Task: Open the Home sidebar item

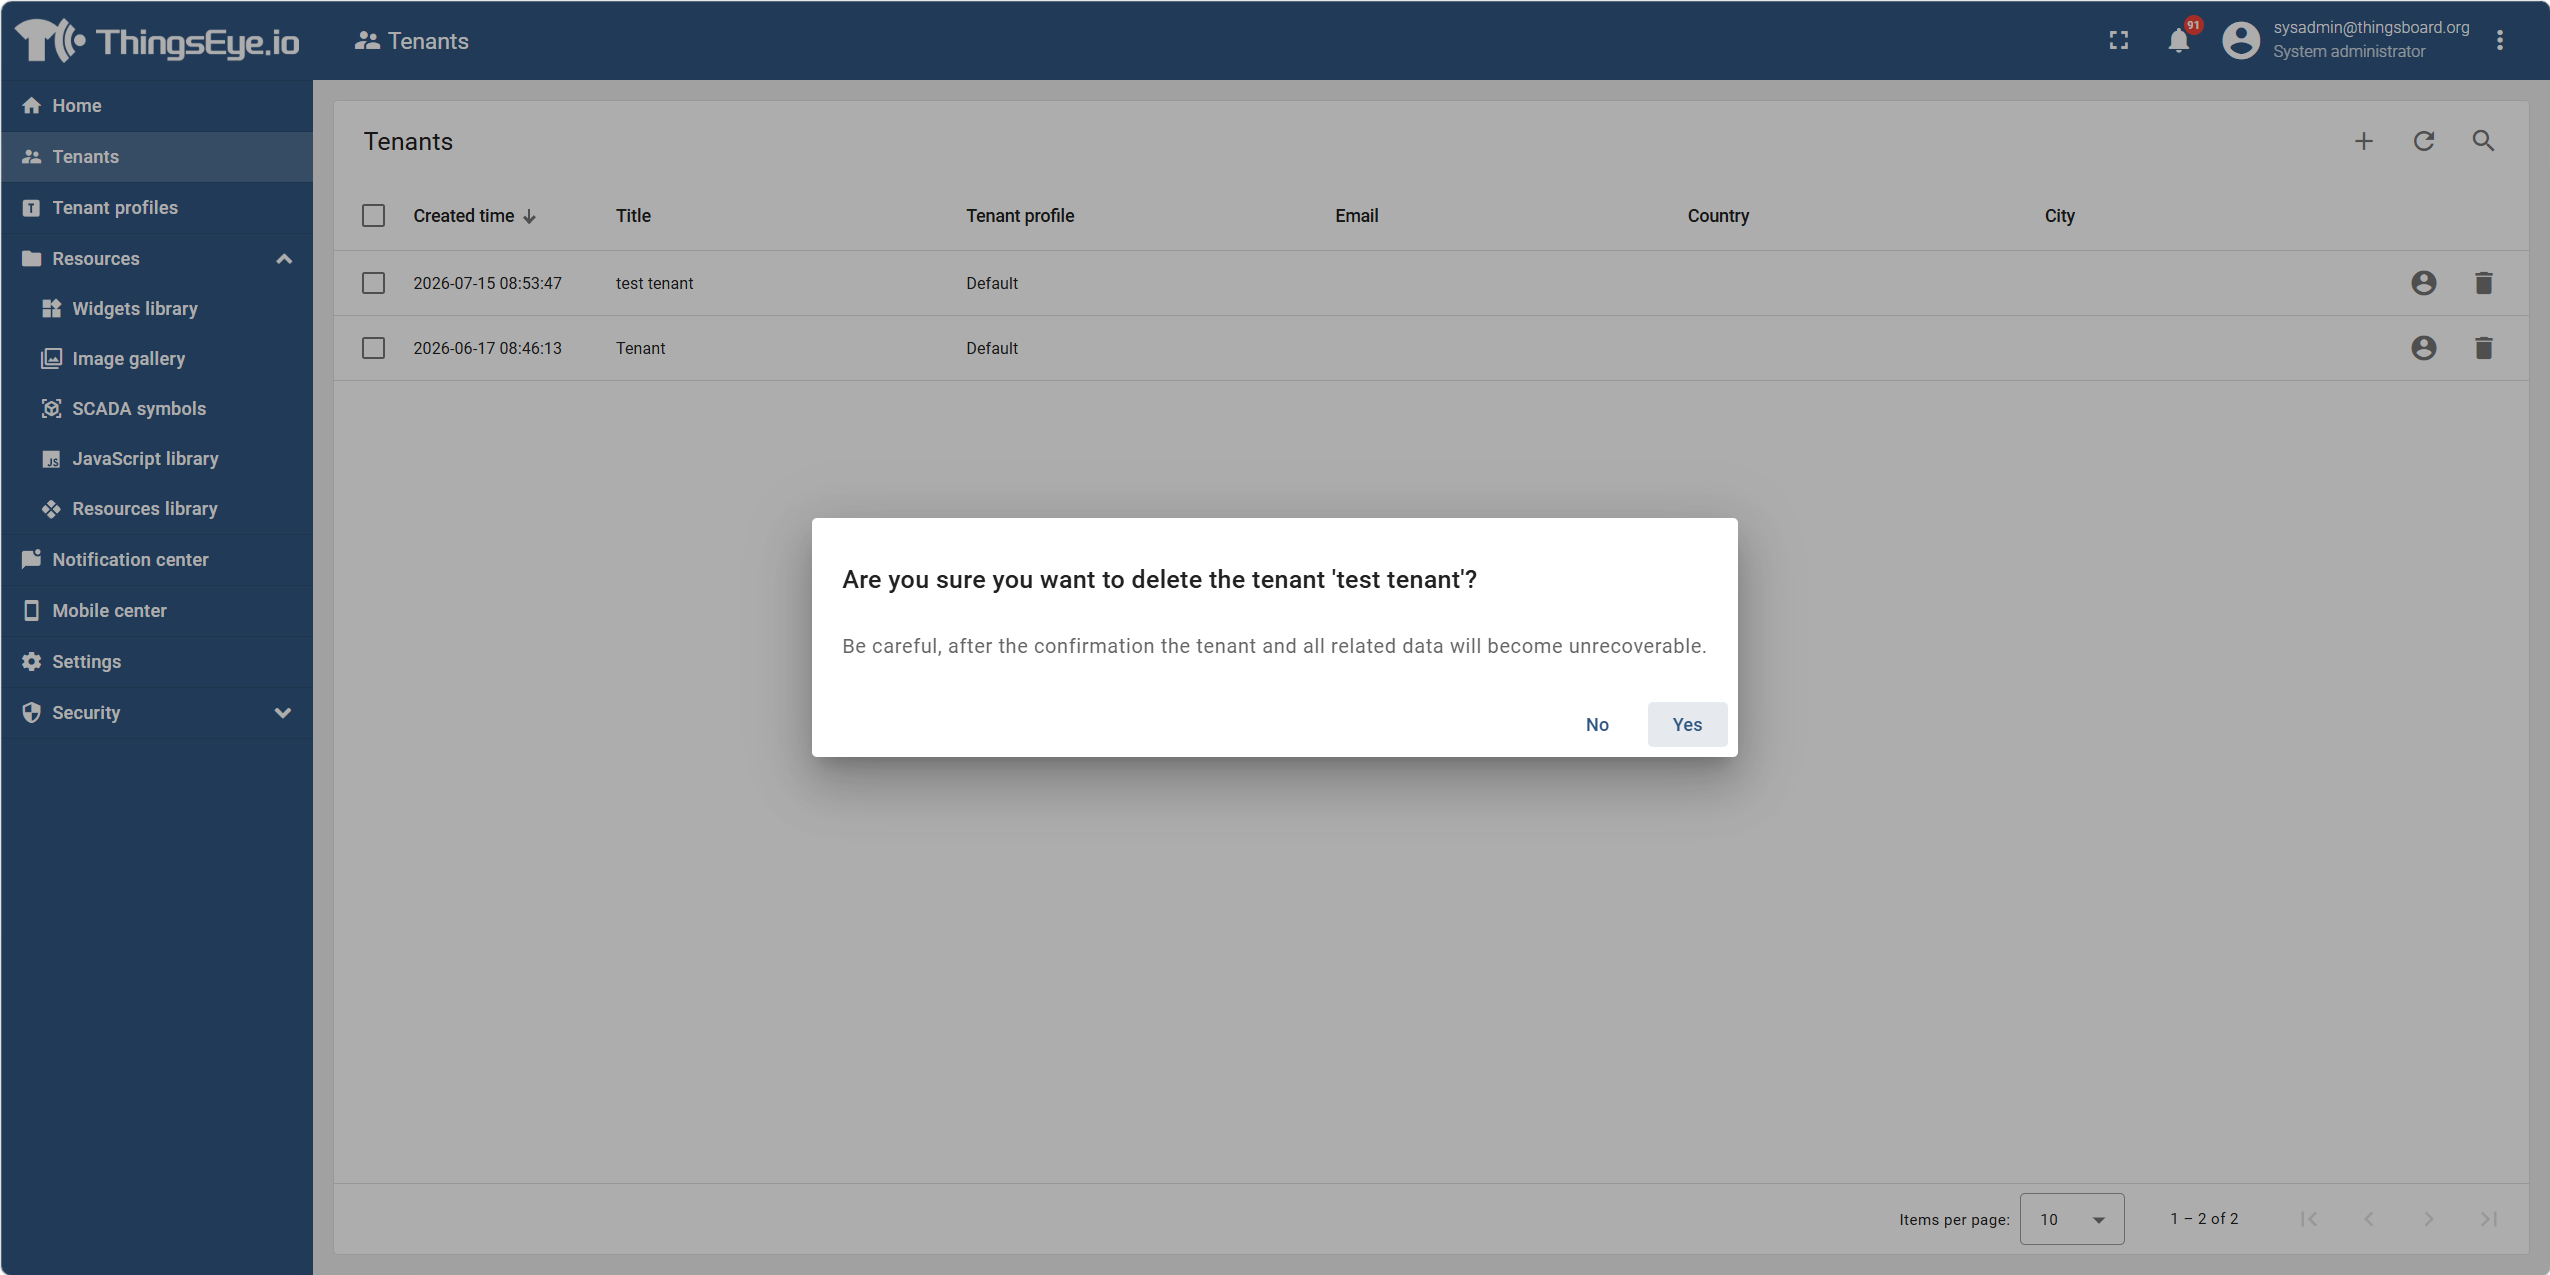Action: (x=157, y=105)
